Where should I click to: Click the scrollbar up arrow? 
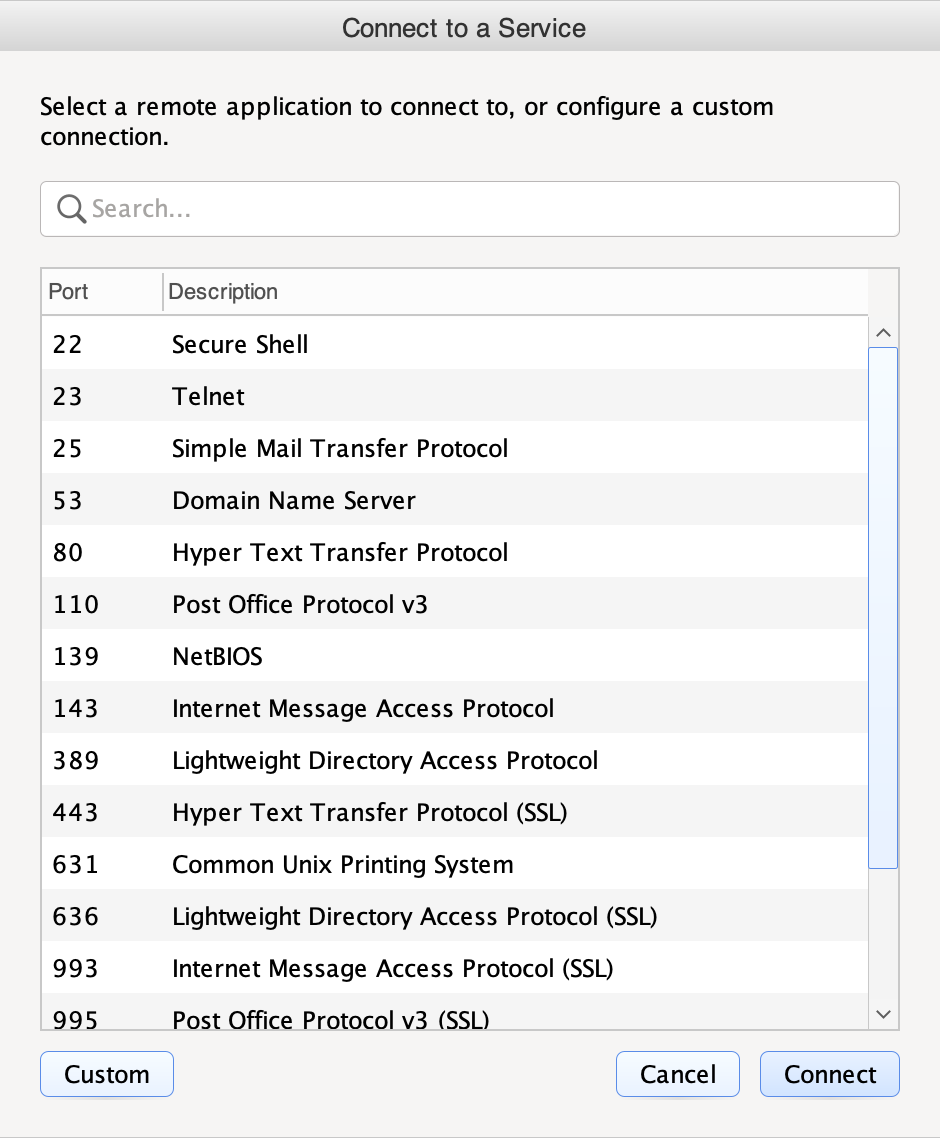coord(883,333)
